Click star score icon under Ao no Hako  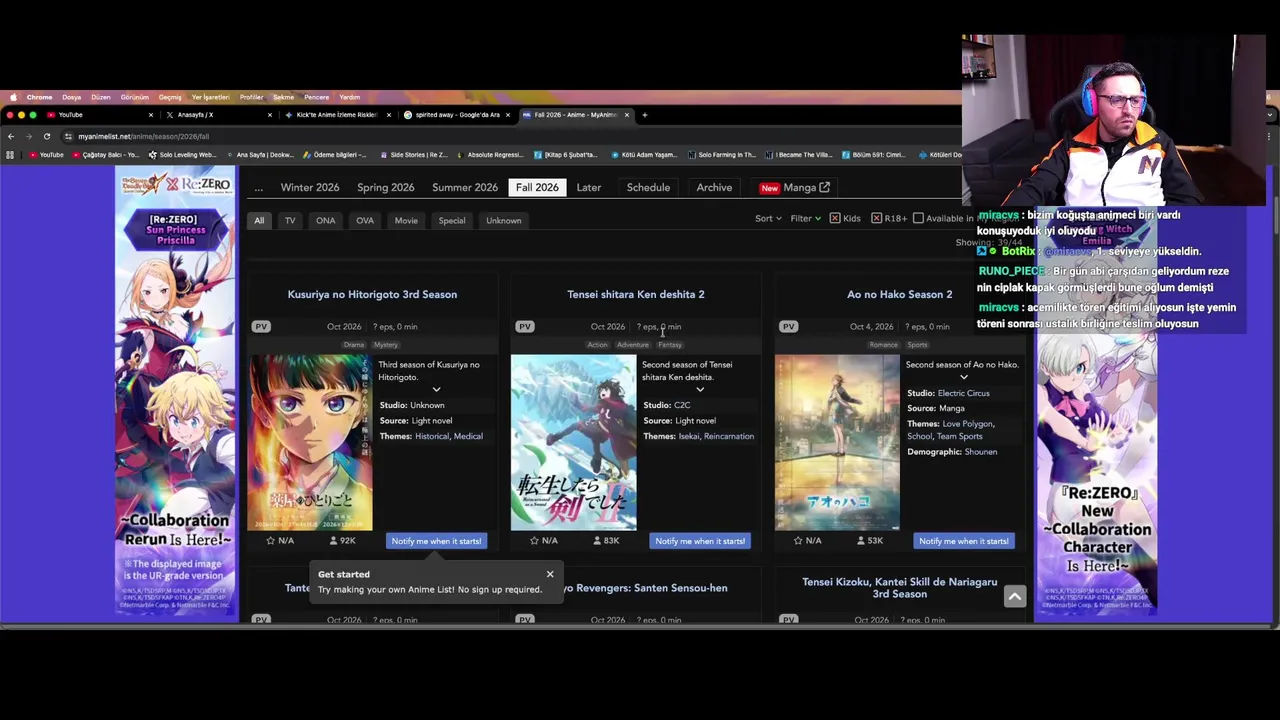[798, 541]
